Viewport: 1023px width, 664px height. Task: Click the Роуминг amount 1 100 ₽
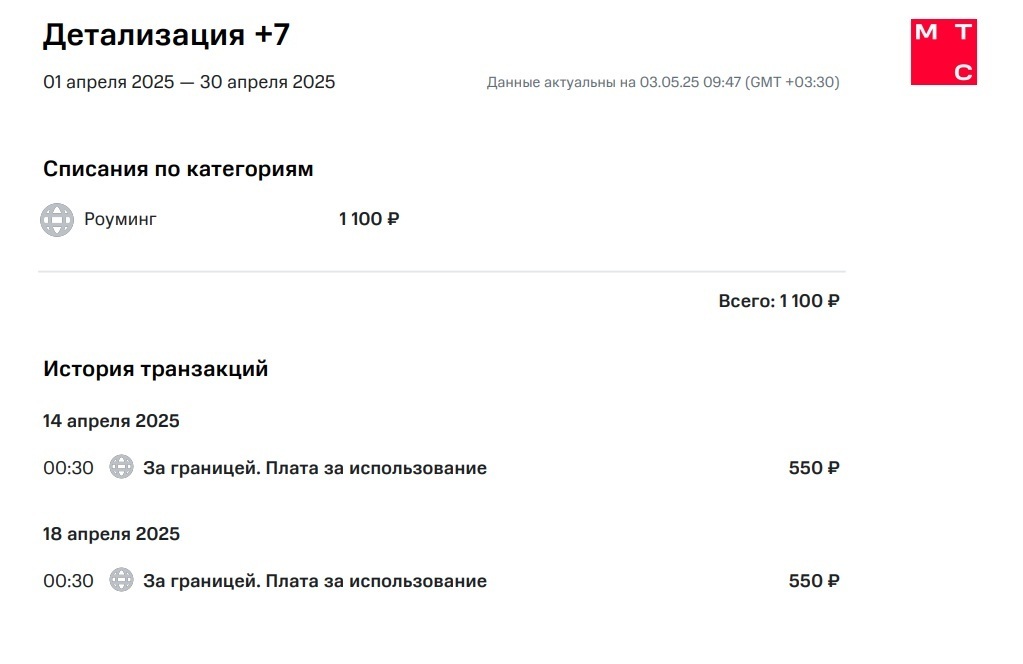click(x=369, y=220)
